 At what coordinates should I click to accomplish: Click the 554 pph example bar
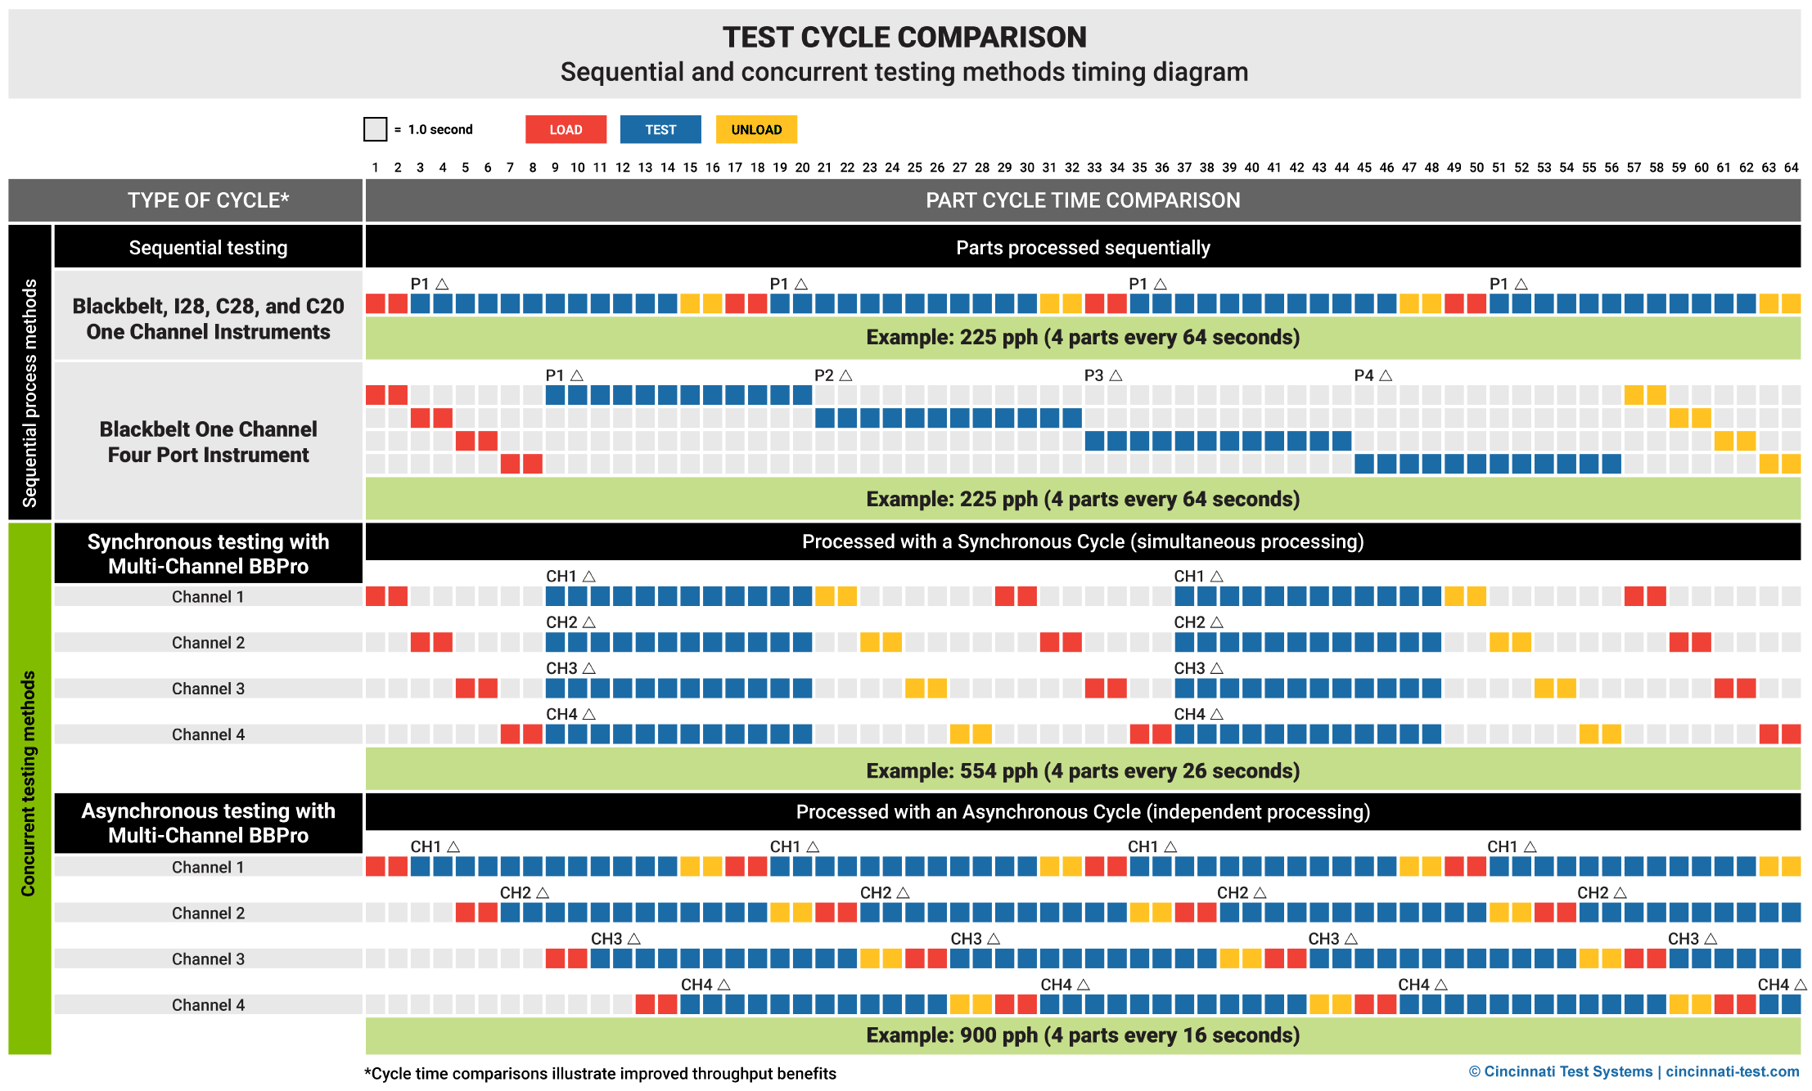pyautogui.click(x=1082, y=771)
